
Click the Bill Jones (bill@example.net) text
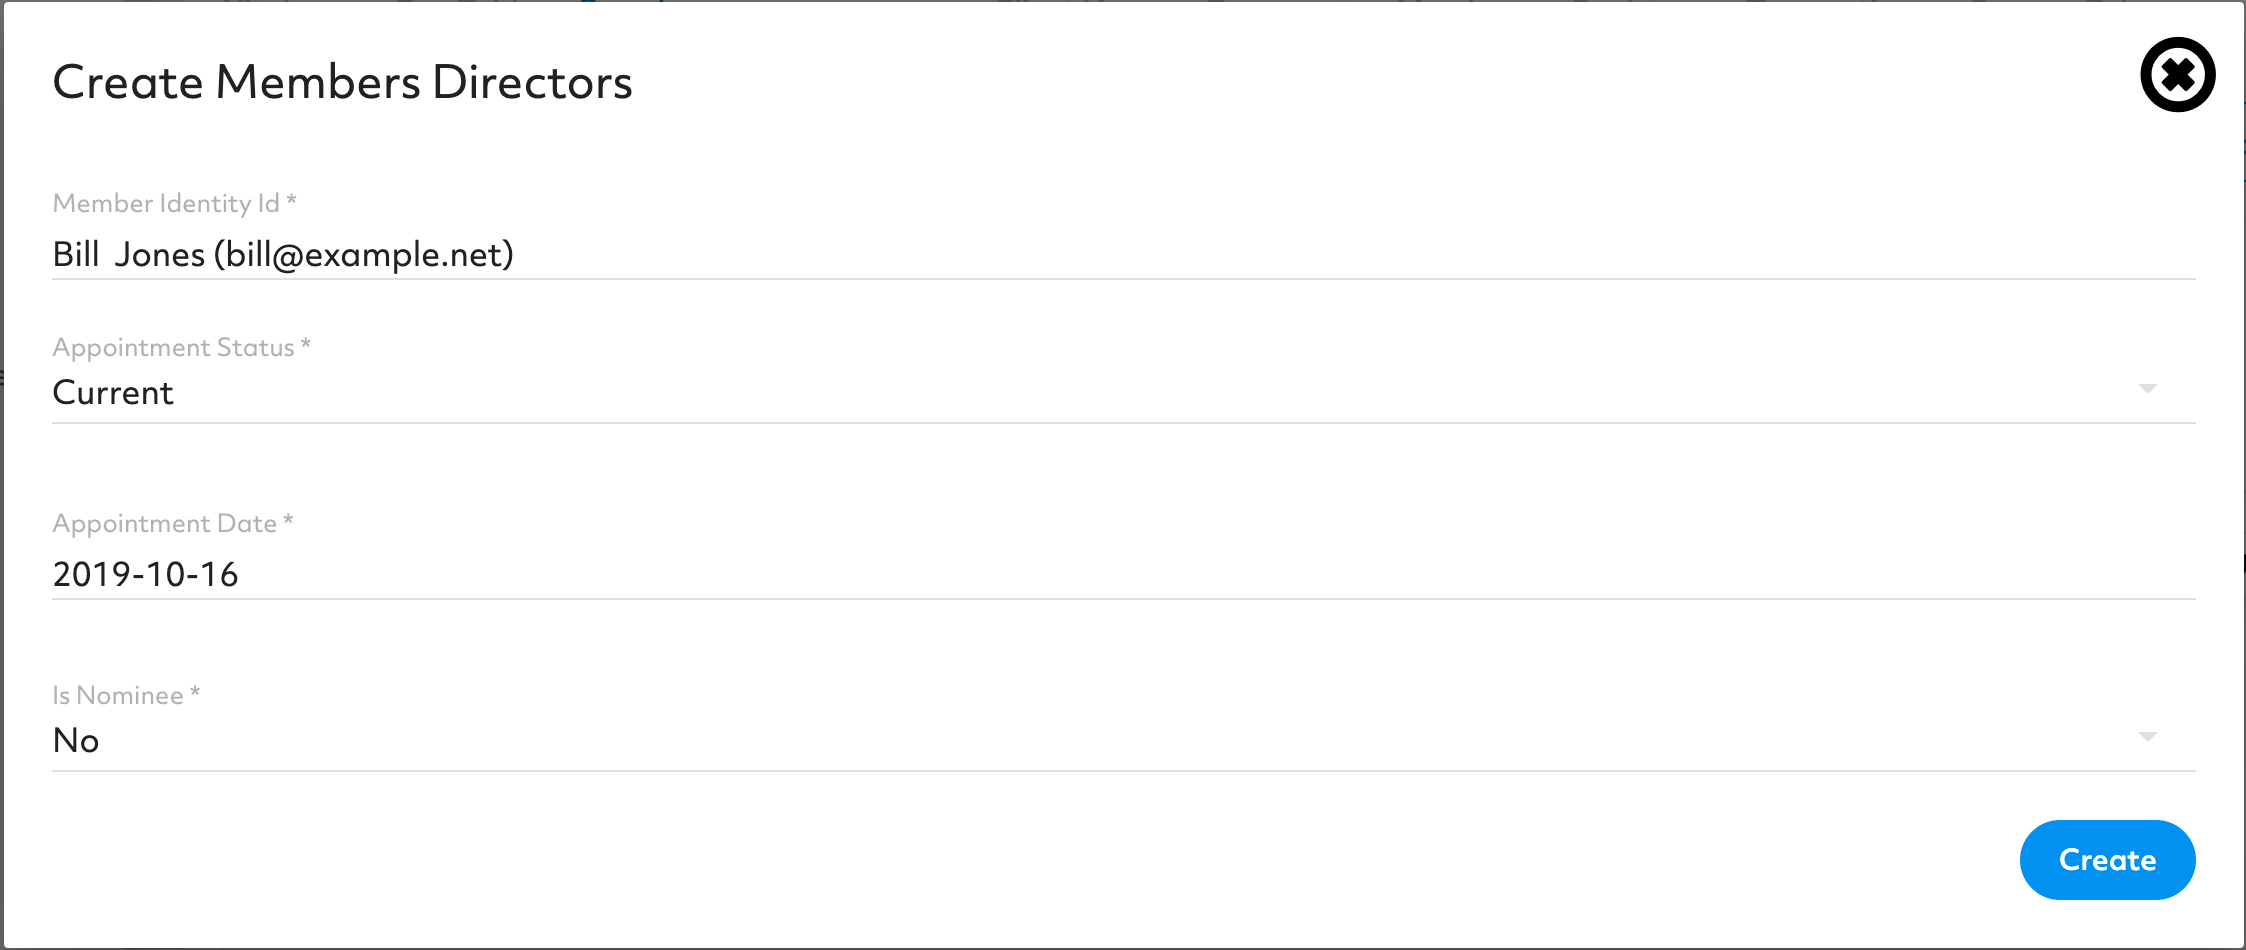(283, 255)
